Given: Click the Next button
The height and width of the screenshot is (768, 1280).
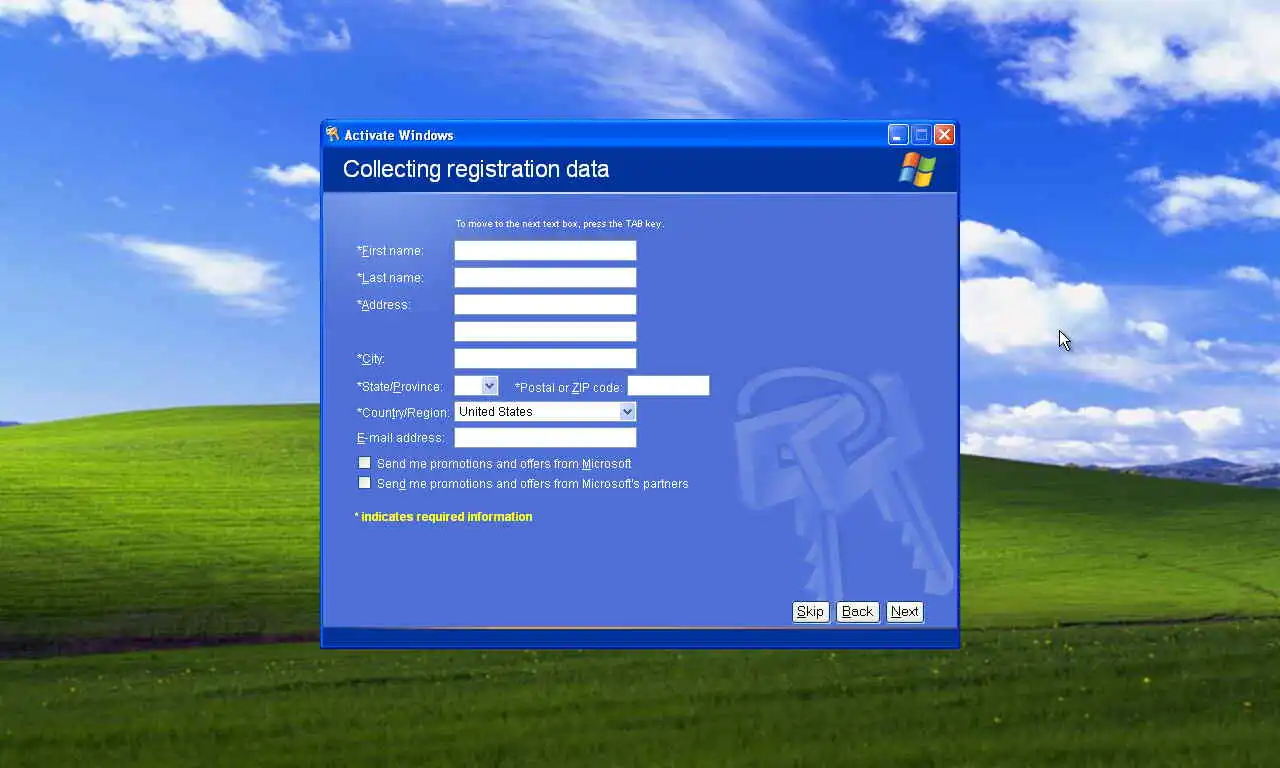Looking at the screenshot, I should (x=905, y=612).
